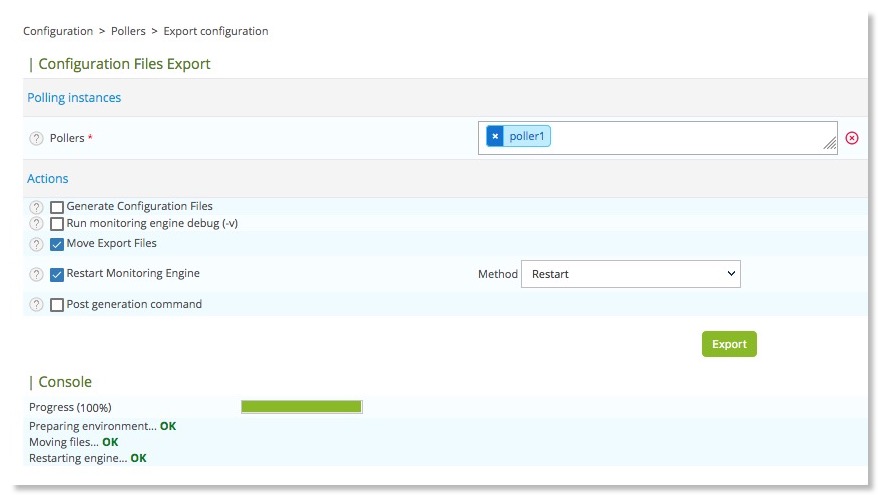Click help icon for Generate Configuration Files
878x495 pixels.
(x=37, y=207)
